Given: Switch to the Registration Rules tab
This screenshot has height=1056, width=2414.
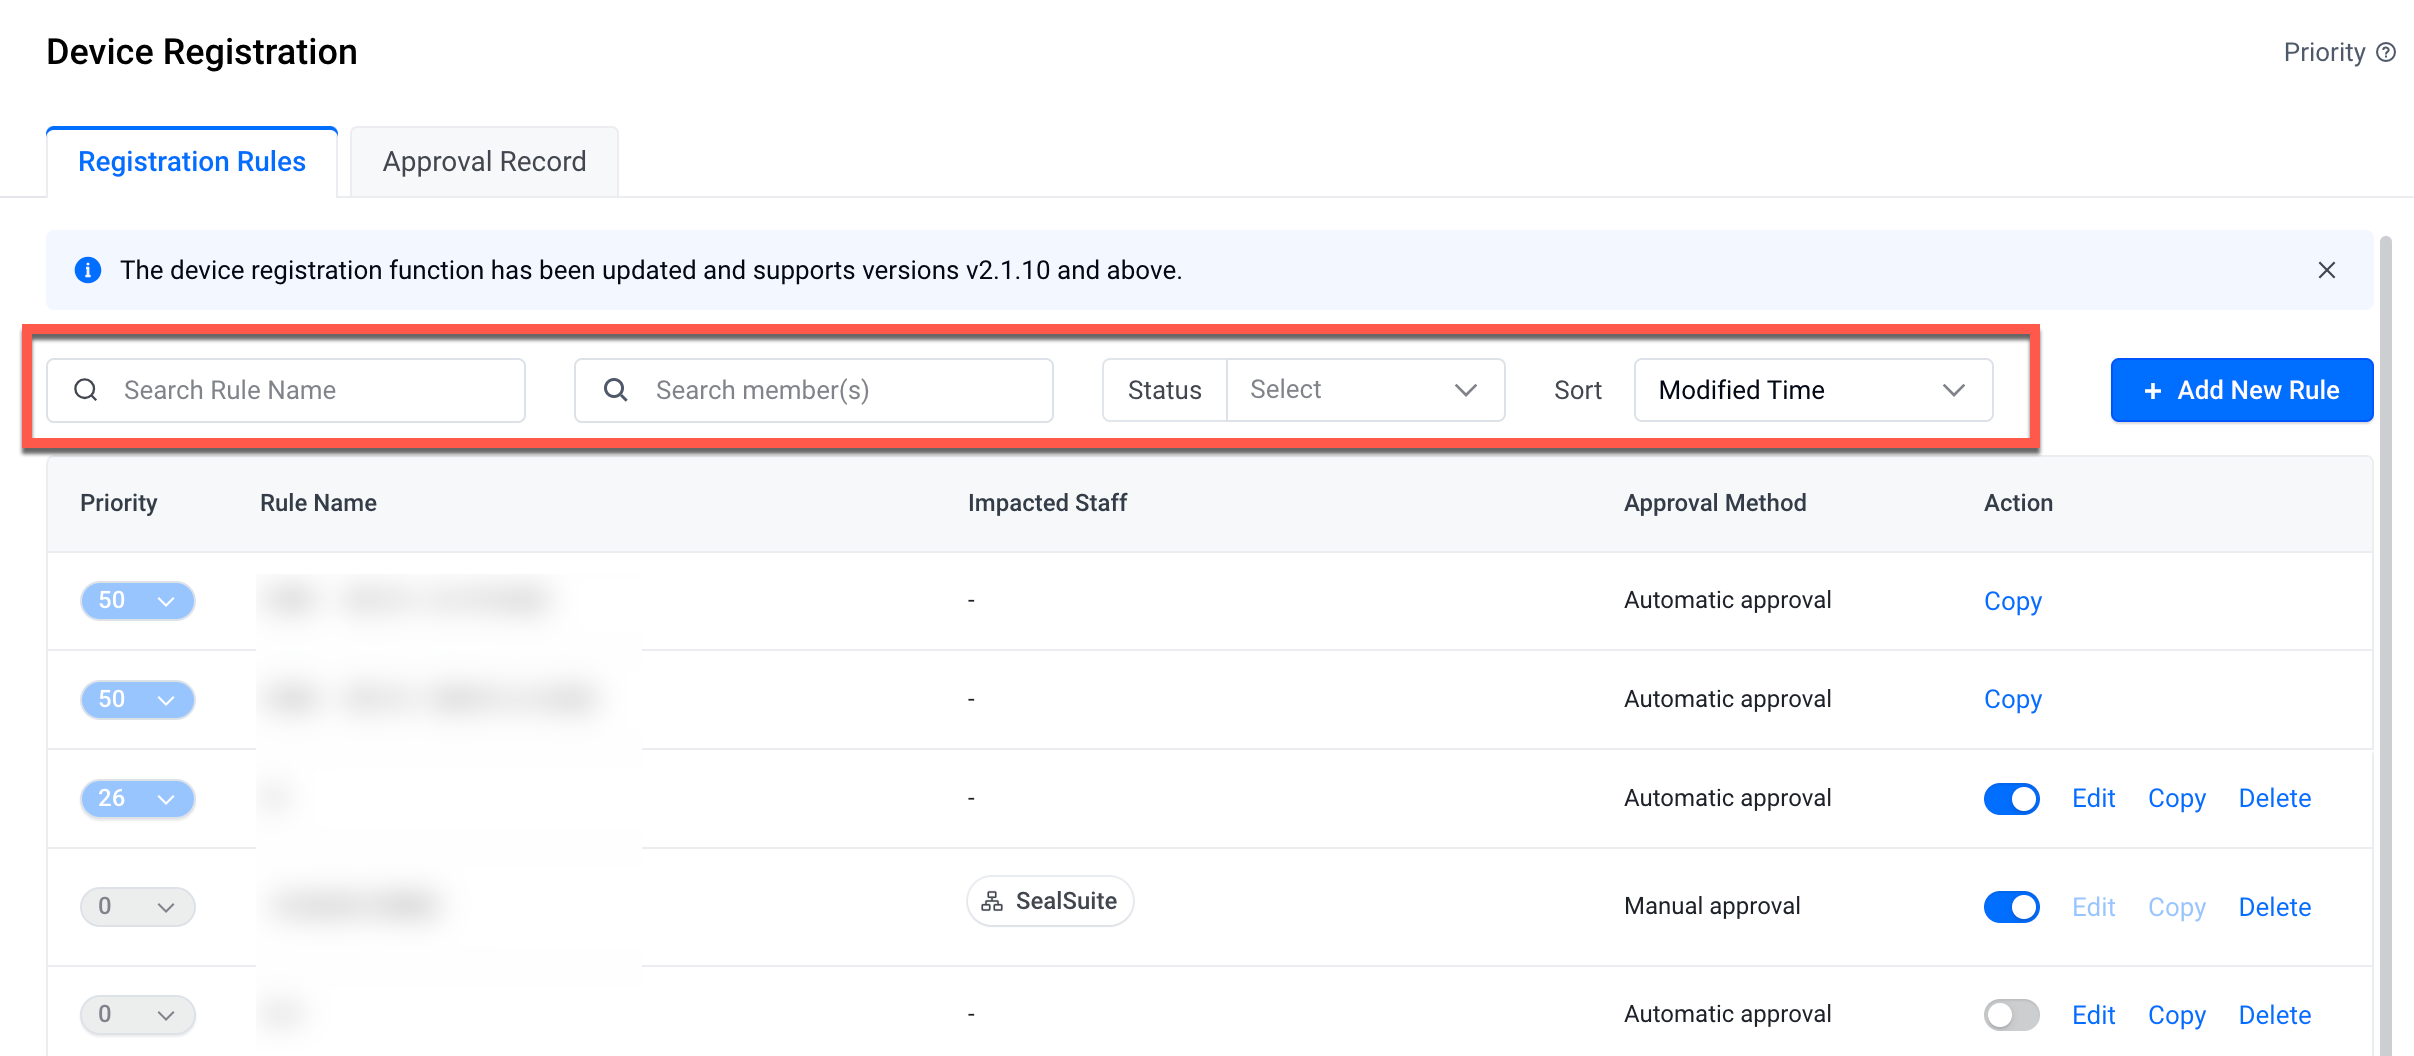Looking at the screenshot, I should pyautogui.click(x=192, y=162).
